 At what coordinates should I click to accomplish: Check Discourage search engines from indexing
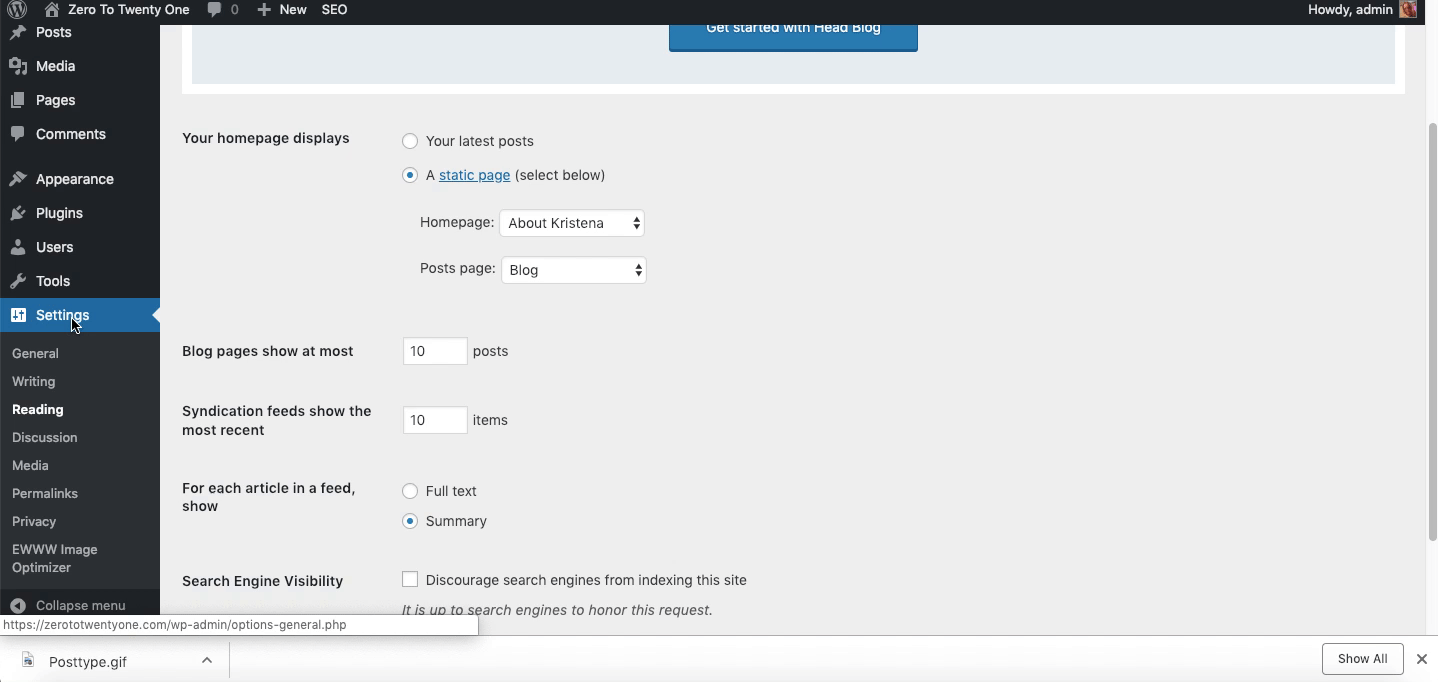pyautogui.click(x=410, y=579)
